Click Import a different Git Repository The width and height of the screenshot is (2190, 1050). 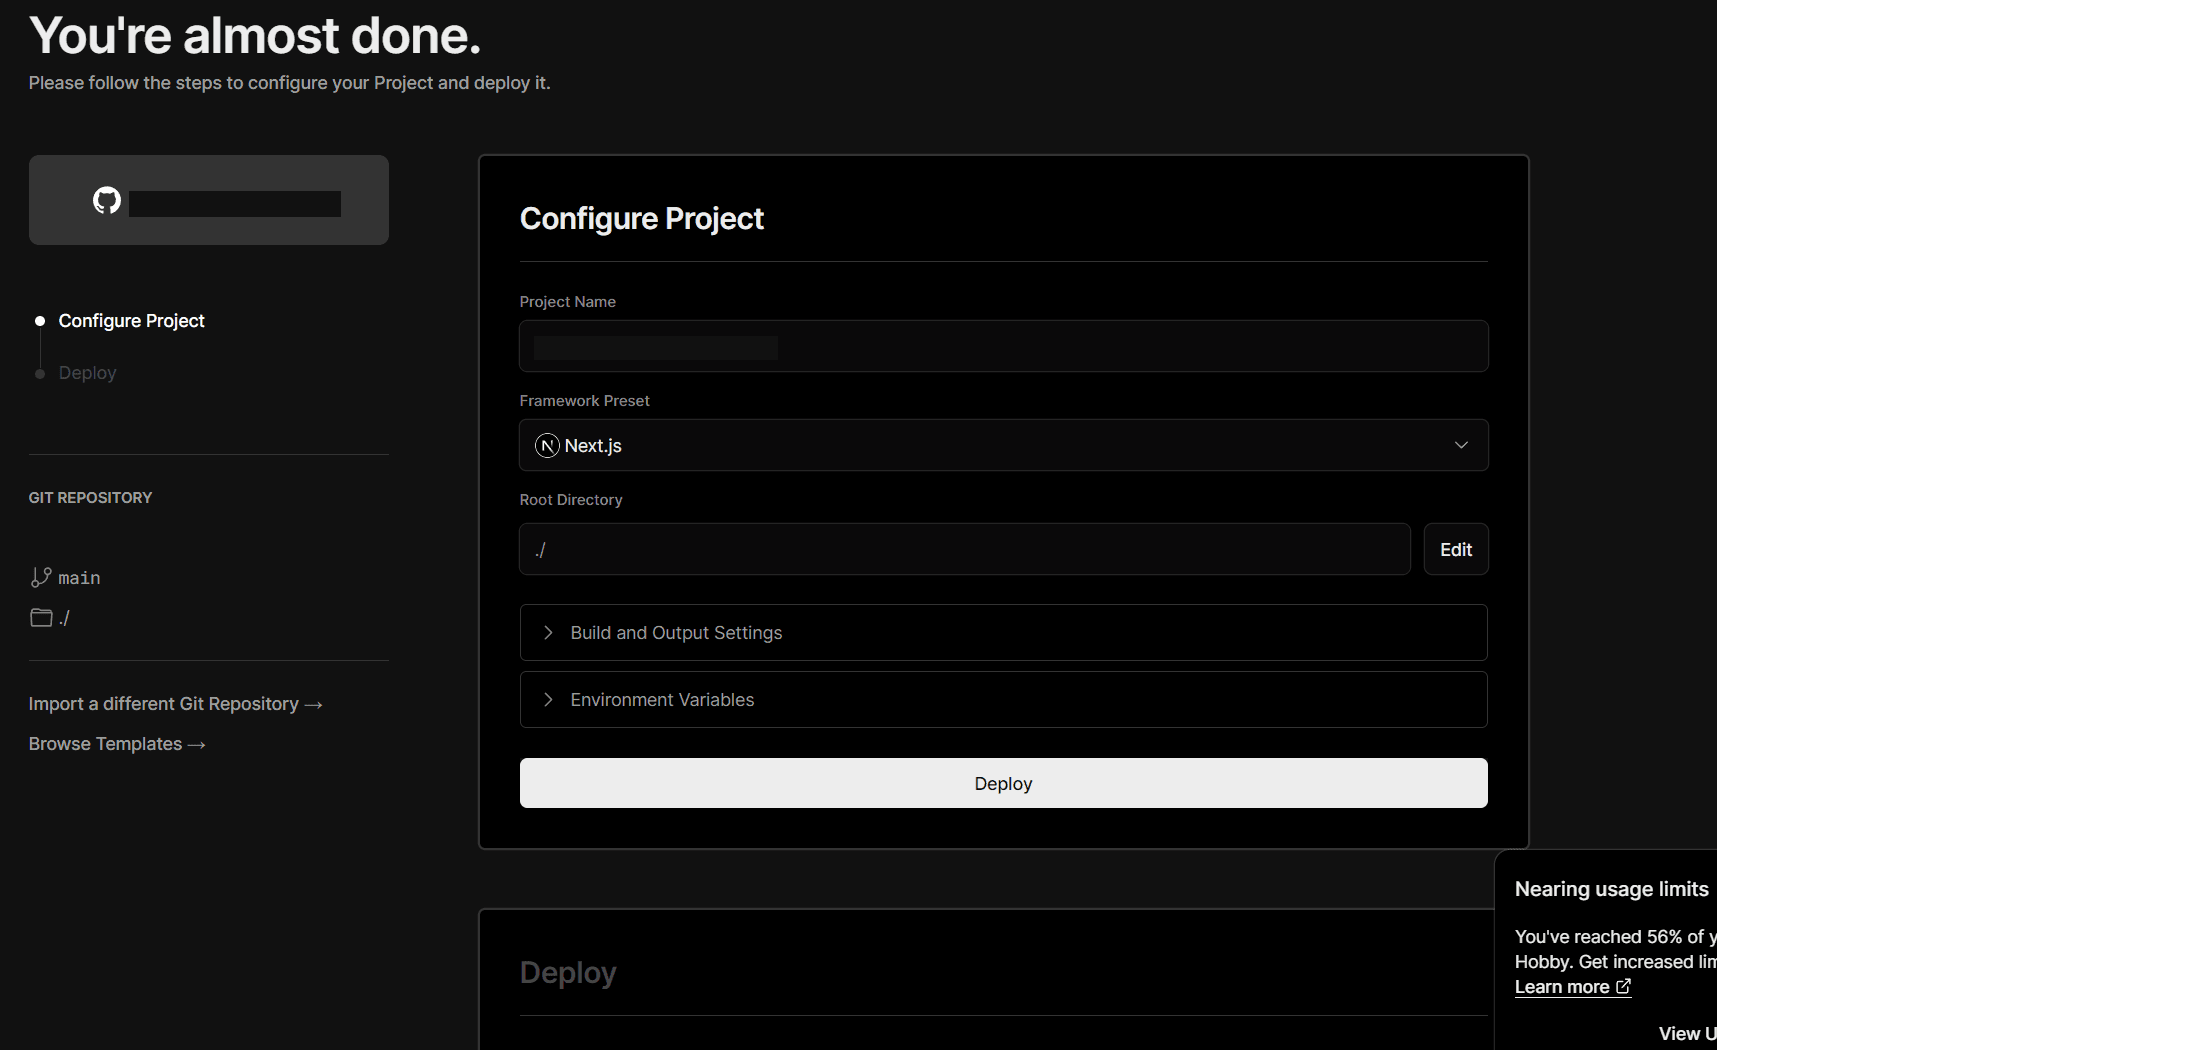(165, 703)
